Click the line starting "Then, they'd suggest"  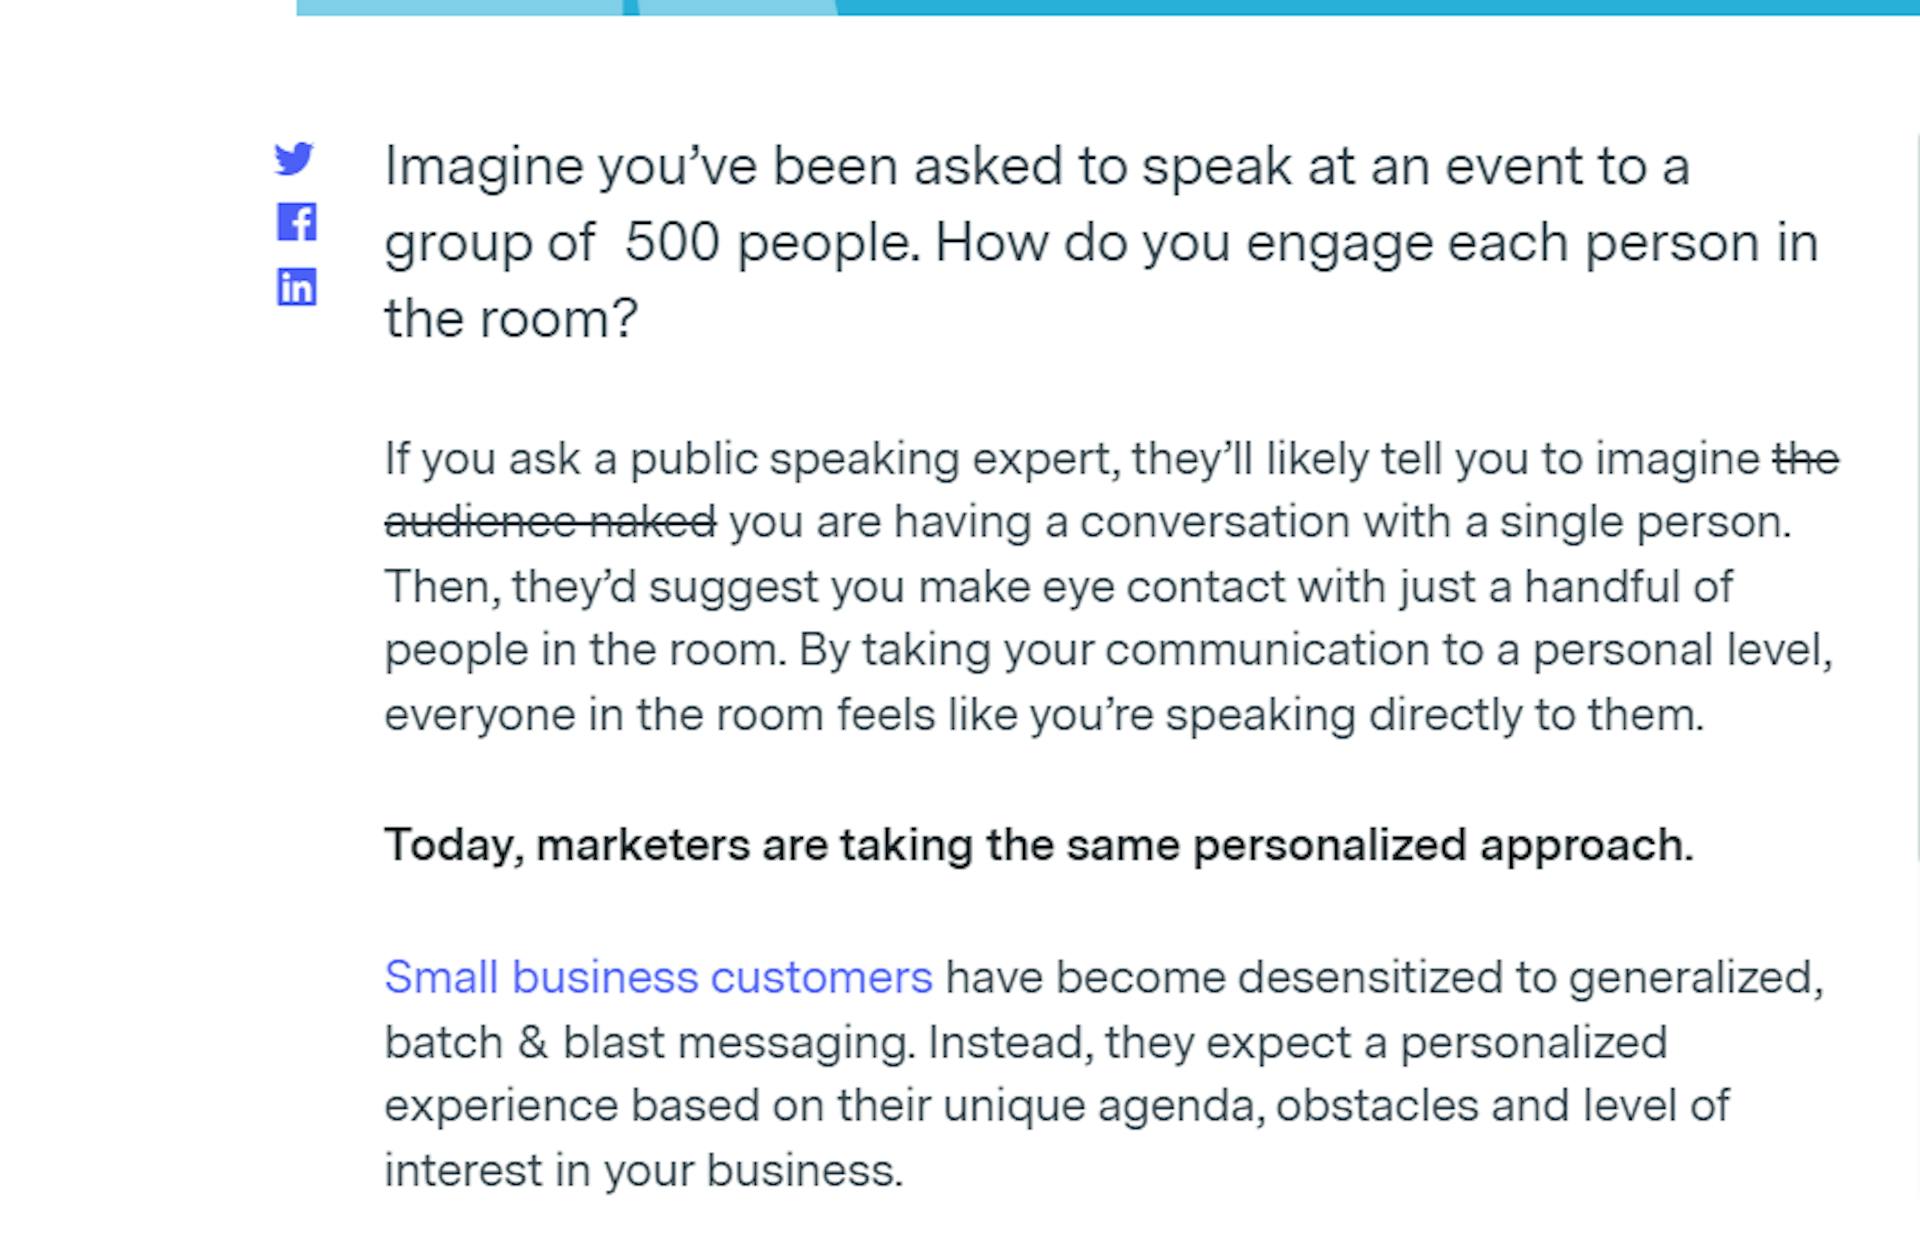click(x=1059, y=587)
